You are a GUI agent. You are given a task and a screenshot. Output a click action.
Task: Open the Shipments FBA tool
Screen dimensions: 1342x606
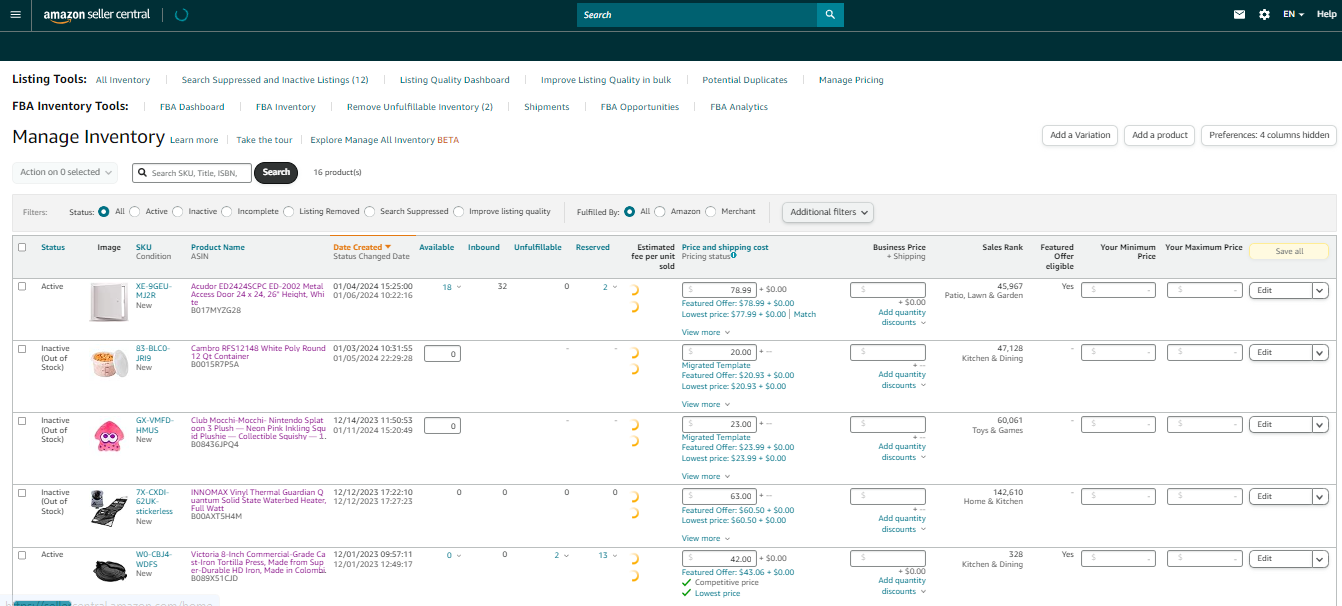pos(547,107)
